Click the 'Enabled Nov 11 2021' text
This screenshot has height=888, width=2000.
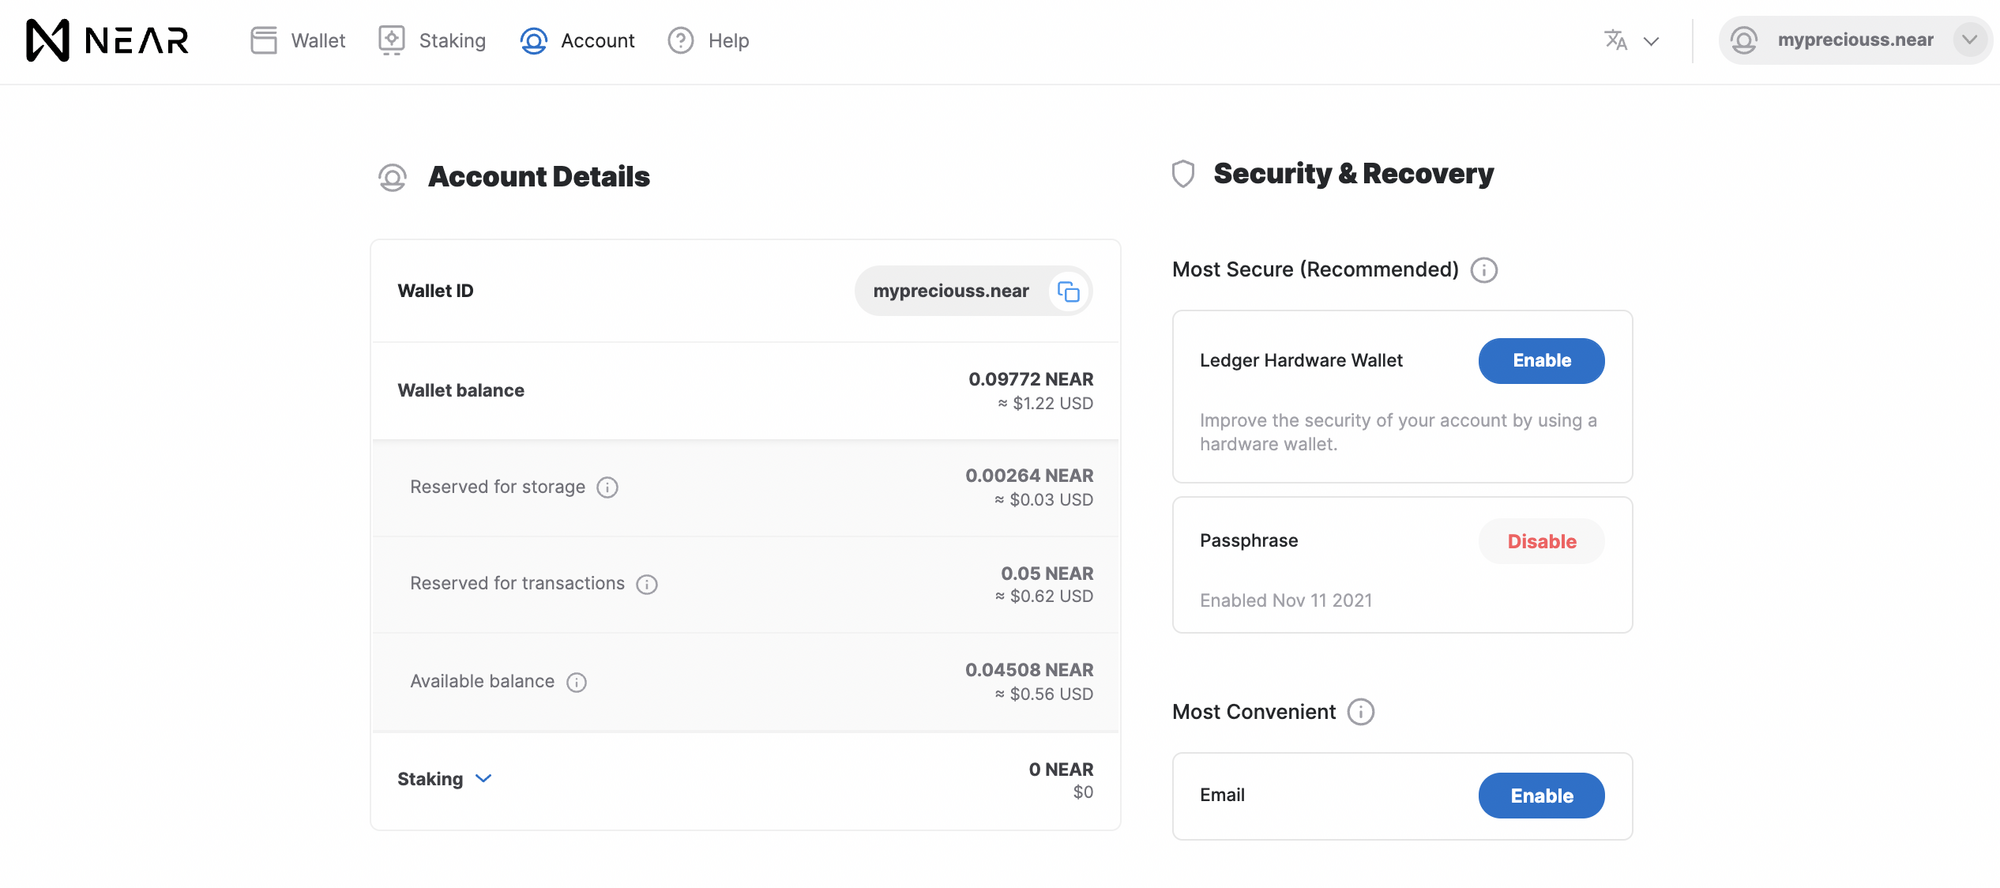click(1286, 600)
